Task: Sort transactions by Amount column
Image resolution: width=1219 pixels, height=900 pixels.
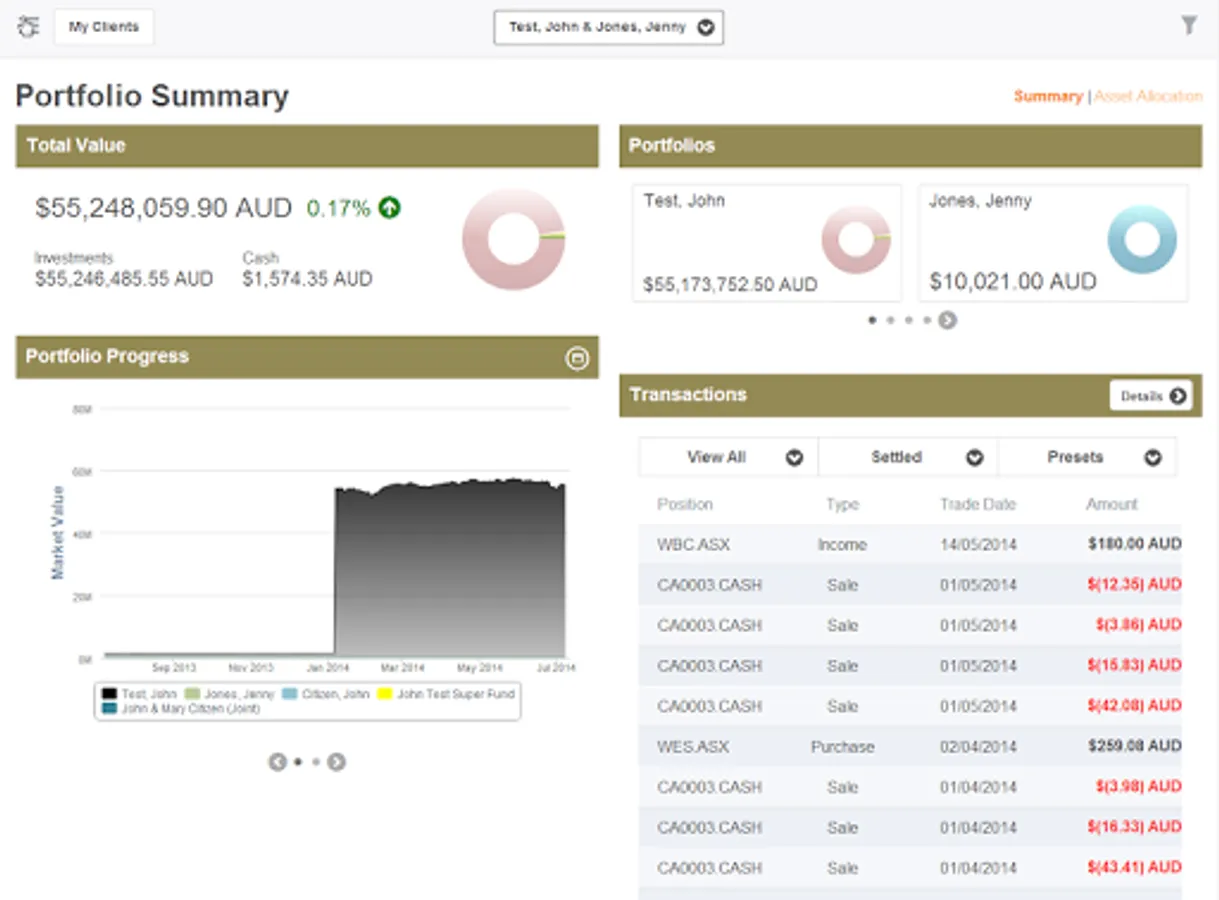Action: tap(1112, 505)
